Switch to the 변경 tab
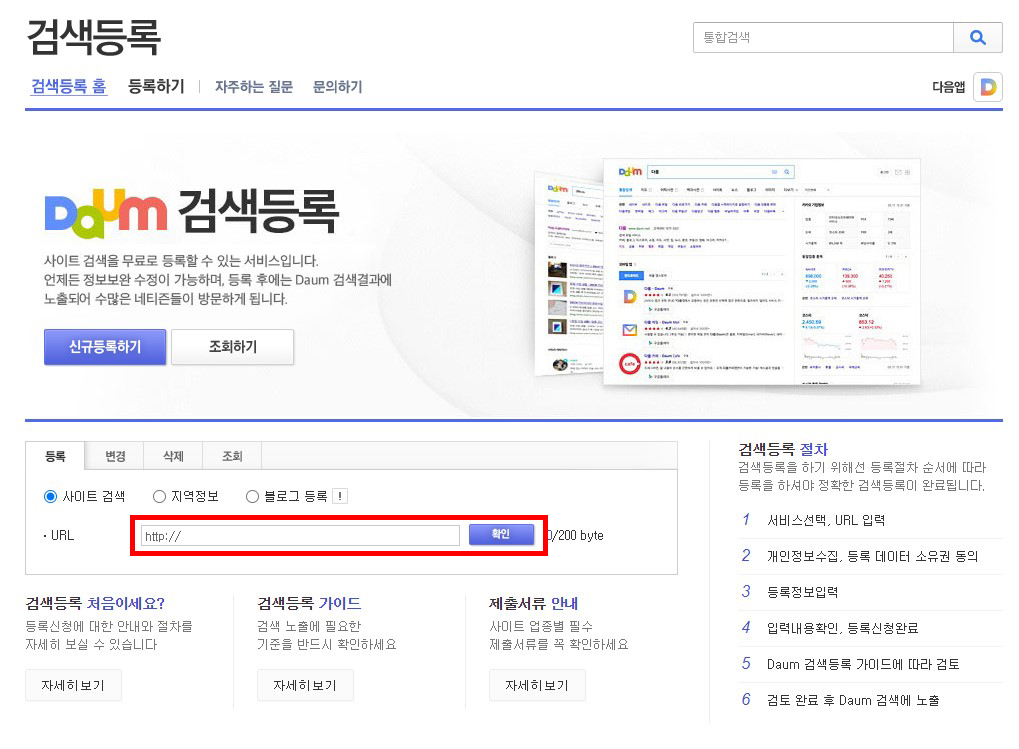The width and height of the screenshot is (1019, 749). tap(115, 456)
